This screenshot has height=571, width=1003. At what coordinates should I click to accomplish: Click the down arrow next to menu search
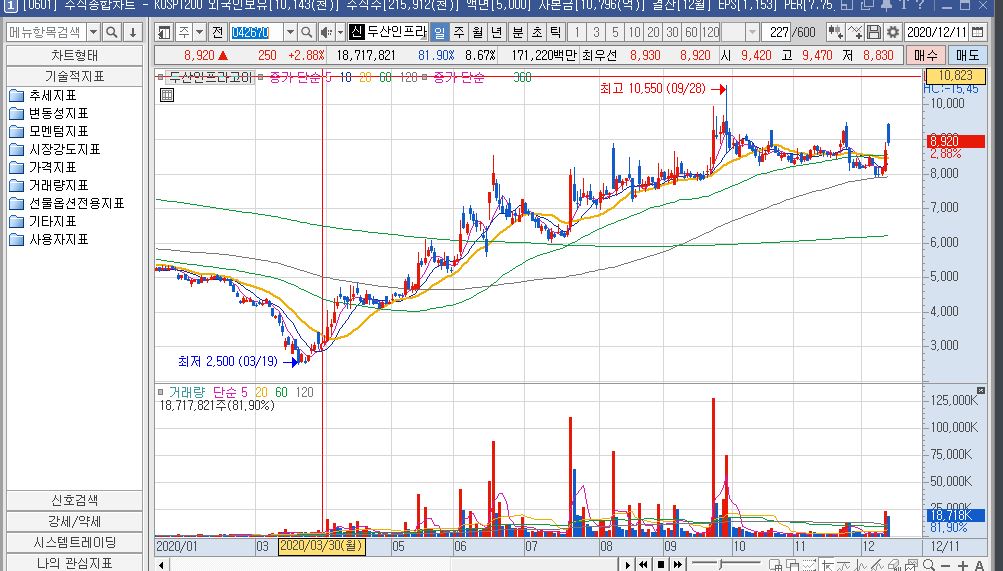click(x=132, y=32)
